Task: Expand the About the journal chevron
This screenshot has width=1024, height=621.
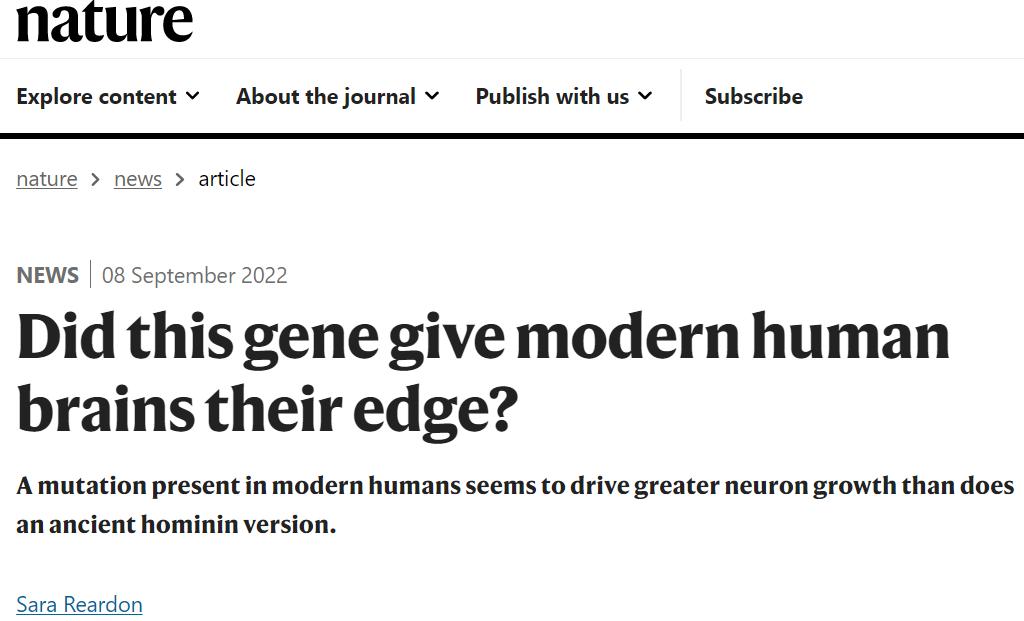Action: tap(432, 96)
